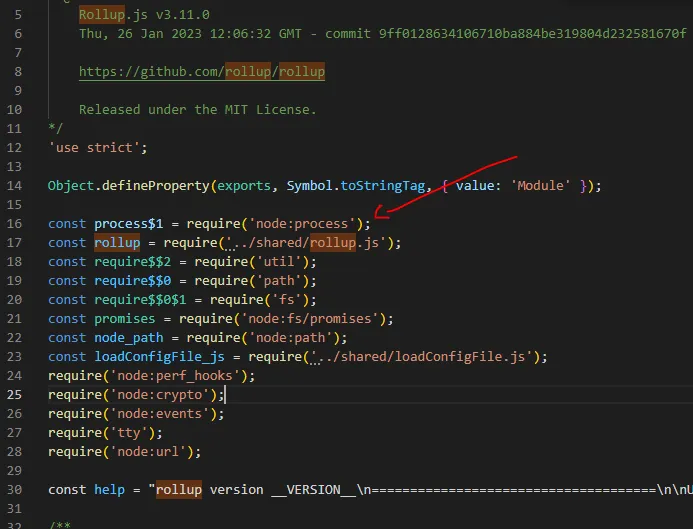Click line number 25 in the gutter
This screenshot has height=529, width=693.
(x=14, y=395)
